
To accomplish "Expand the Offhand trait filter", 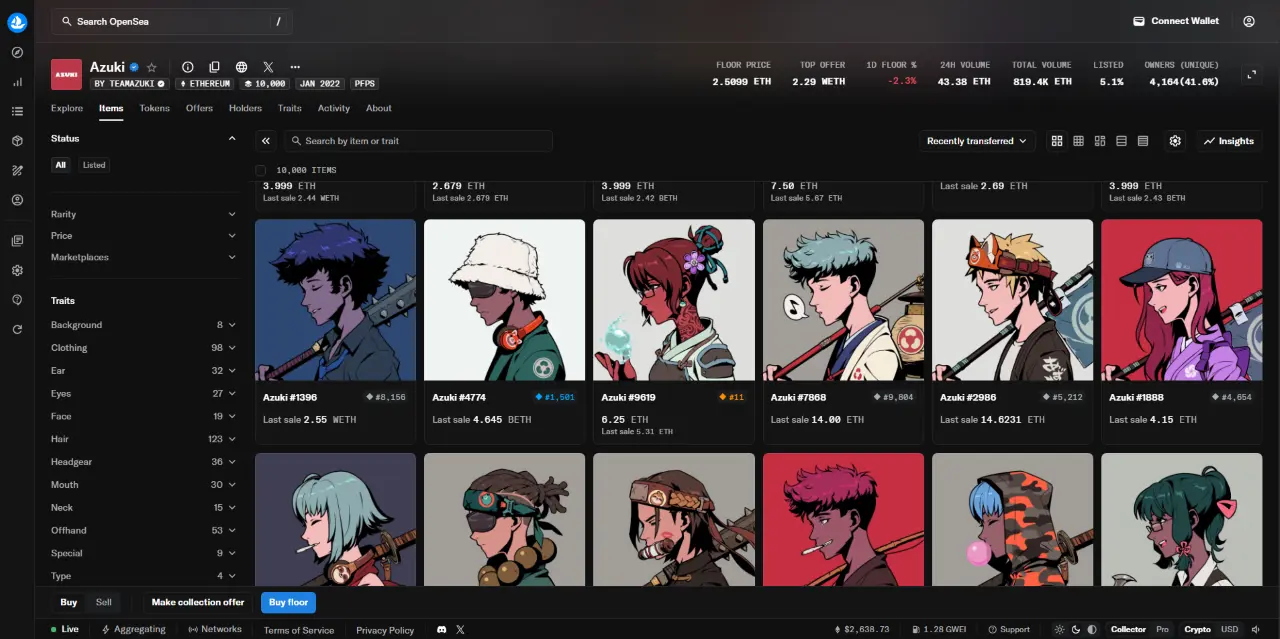I will [x=143, y=530].
